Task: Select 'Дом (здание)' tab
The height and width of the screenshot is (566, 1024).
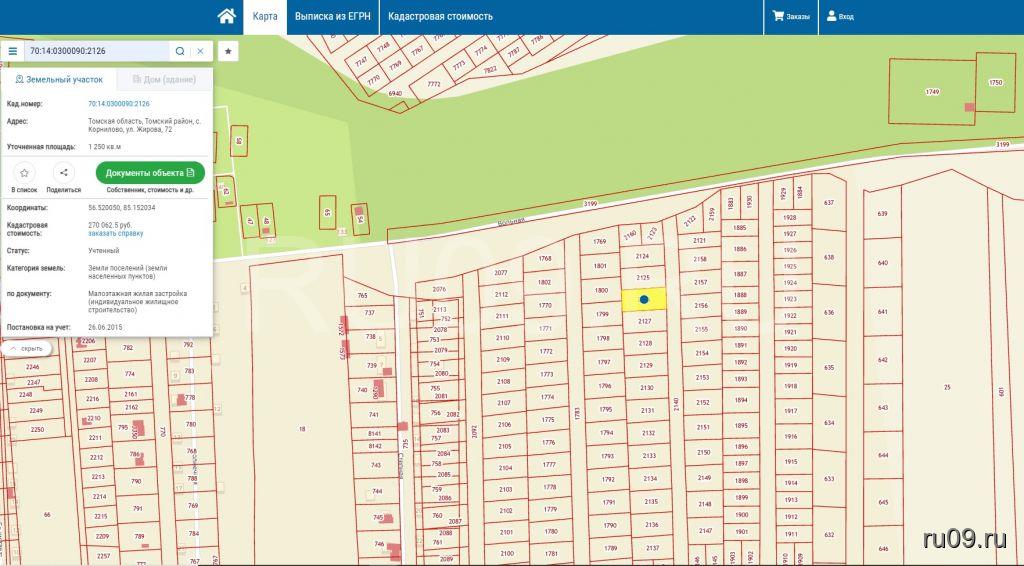Action: 164,79
